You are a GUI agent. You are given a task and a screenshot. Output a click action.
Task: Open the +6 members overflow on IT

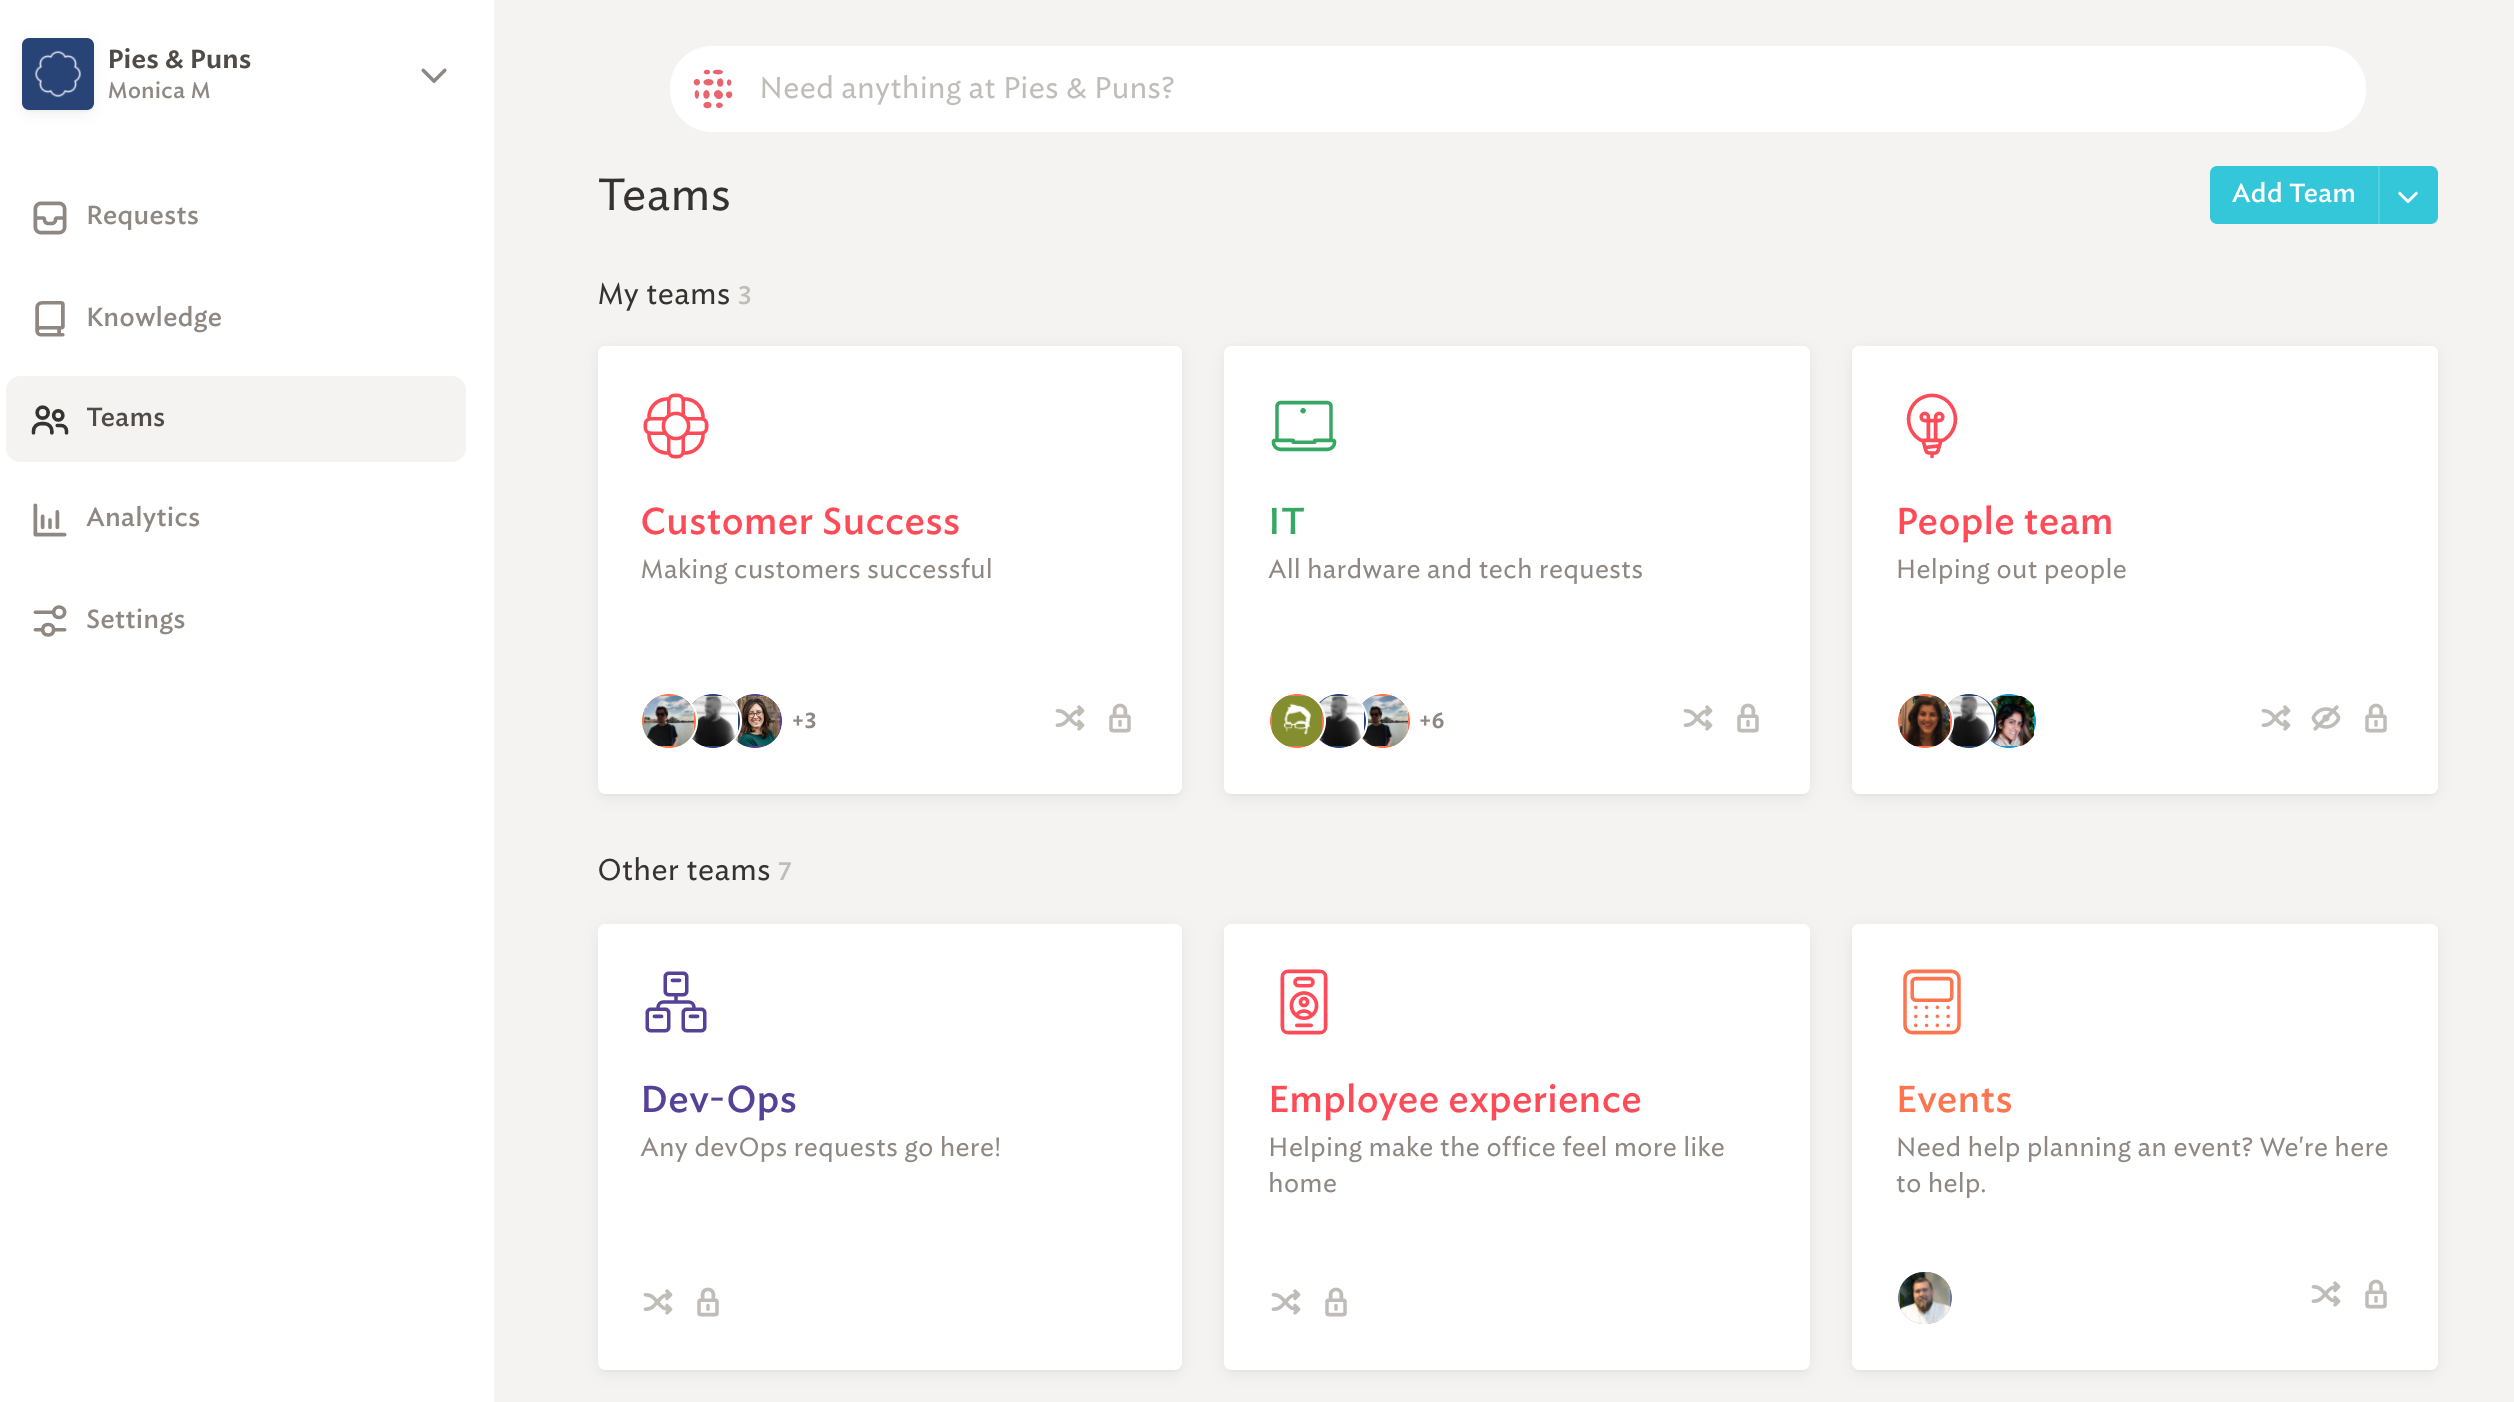point(1431,720)
